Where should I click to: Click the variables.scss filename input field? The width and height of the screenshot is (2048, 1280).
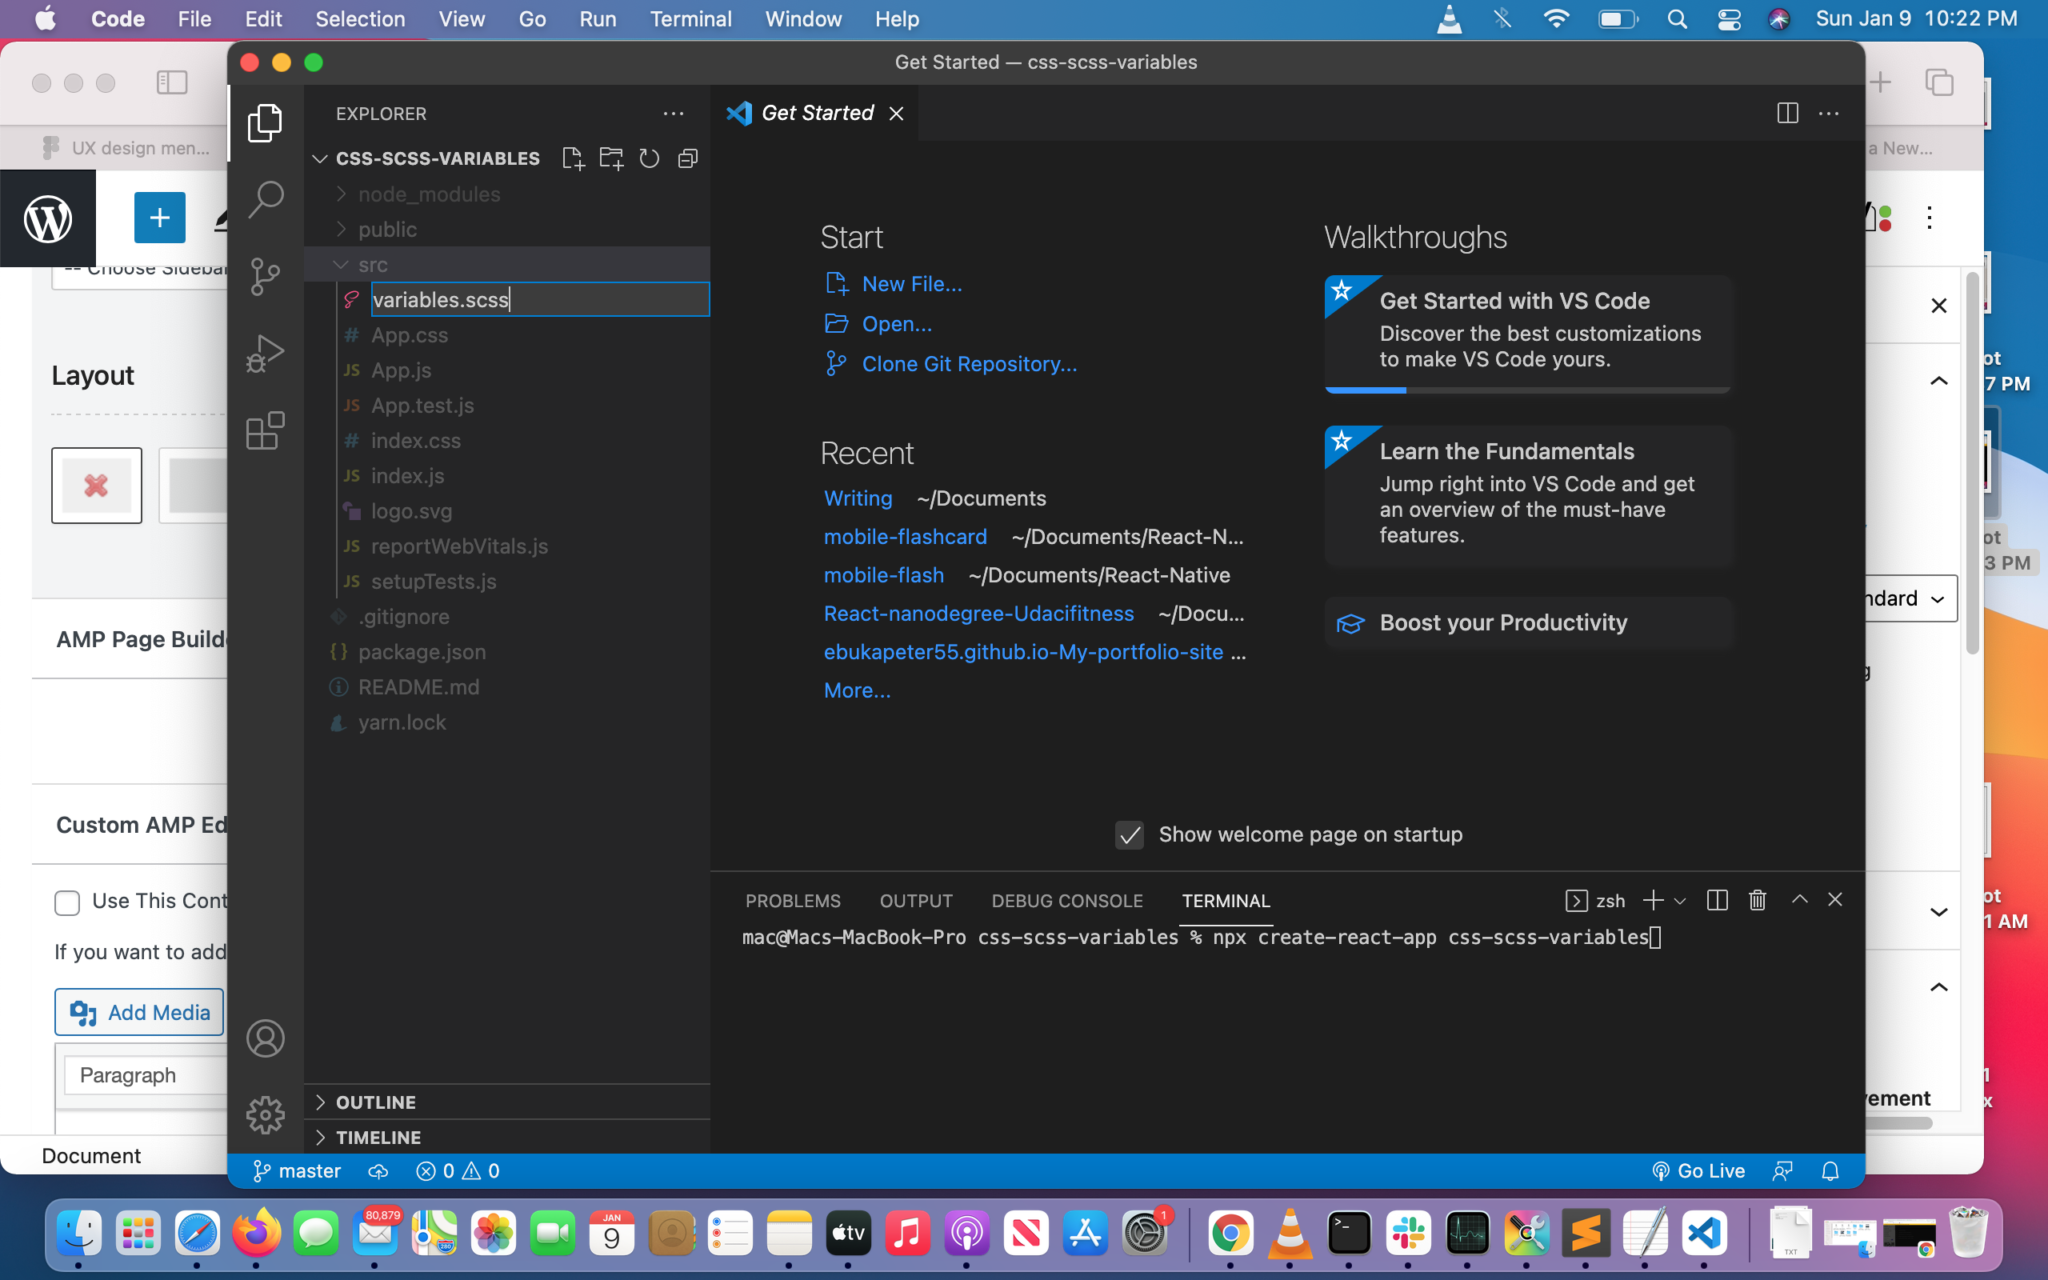pos(540,299)
